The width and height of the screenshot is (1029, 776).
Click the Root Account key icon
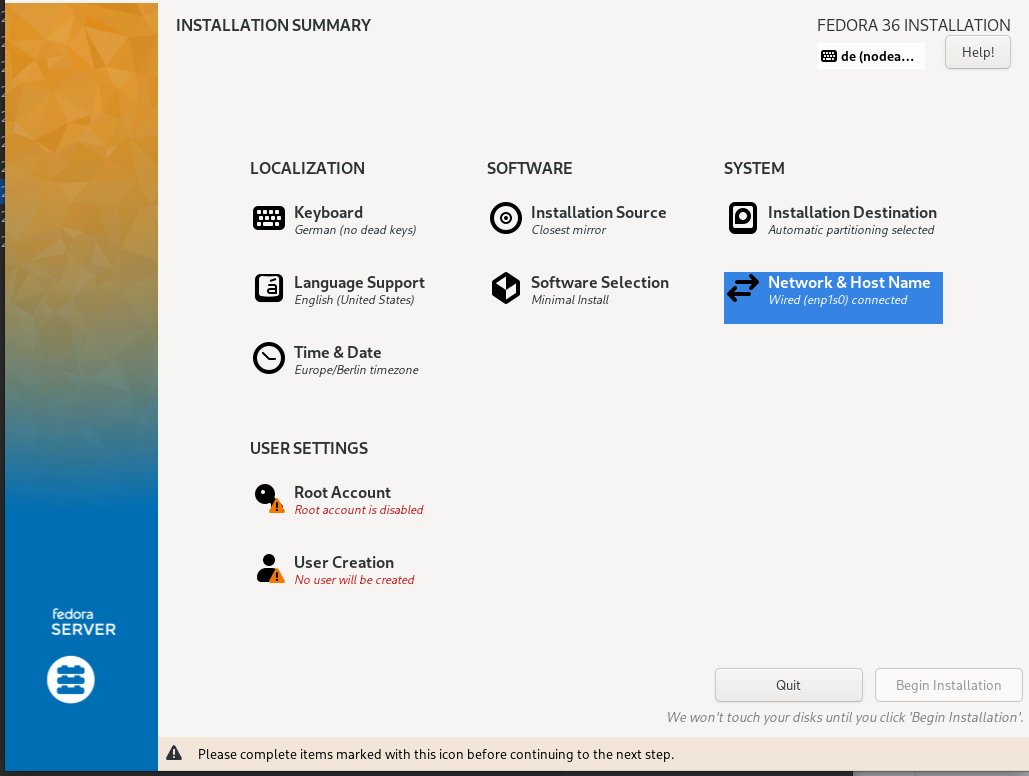pos(269,498)
